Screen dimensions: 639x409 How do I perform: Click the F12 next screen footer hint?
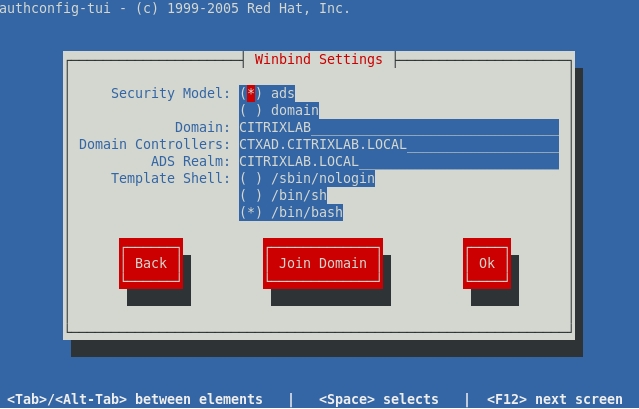coord(555,399)
